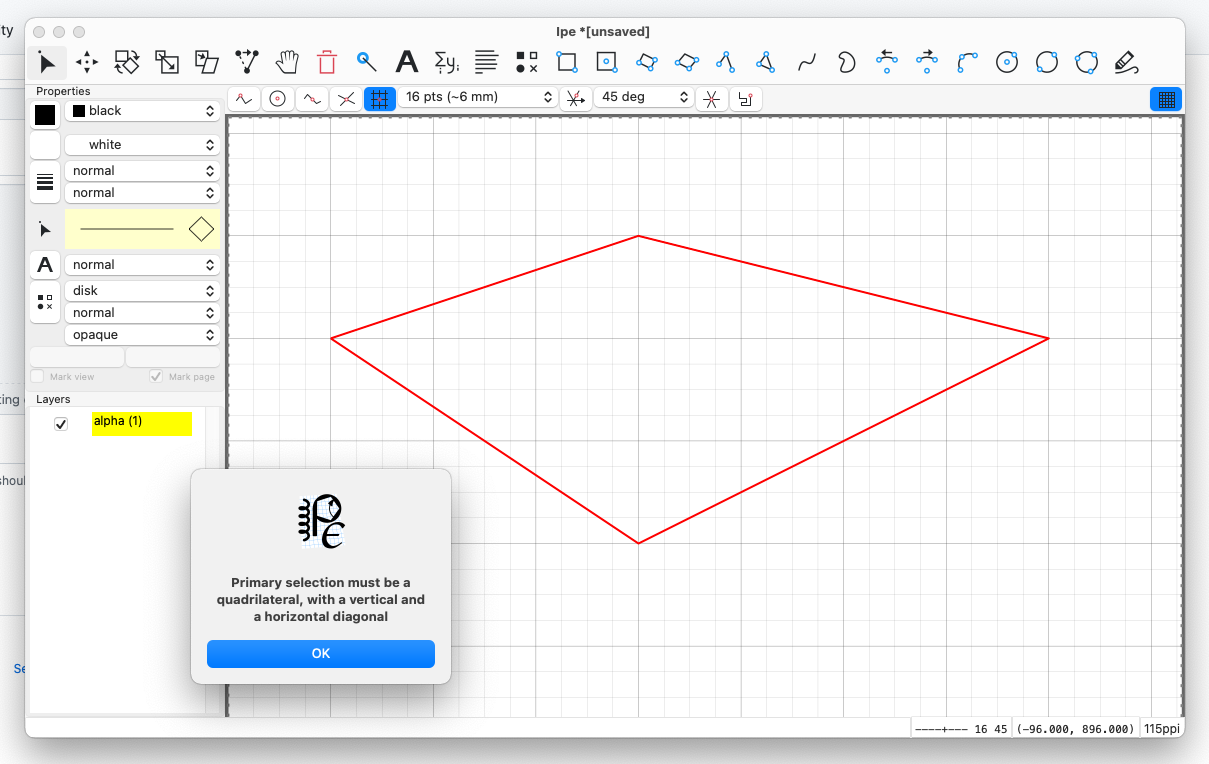Viewport: 1209px width, 764px height.
Task: Select the Translate tool
Action: click(86, 62)
